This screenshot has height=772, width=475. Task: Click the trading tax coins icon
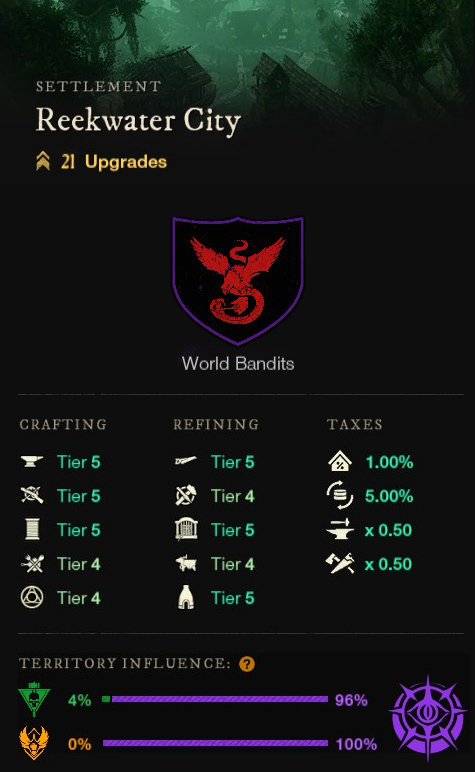click(340, 496)
